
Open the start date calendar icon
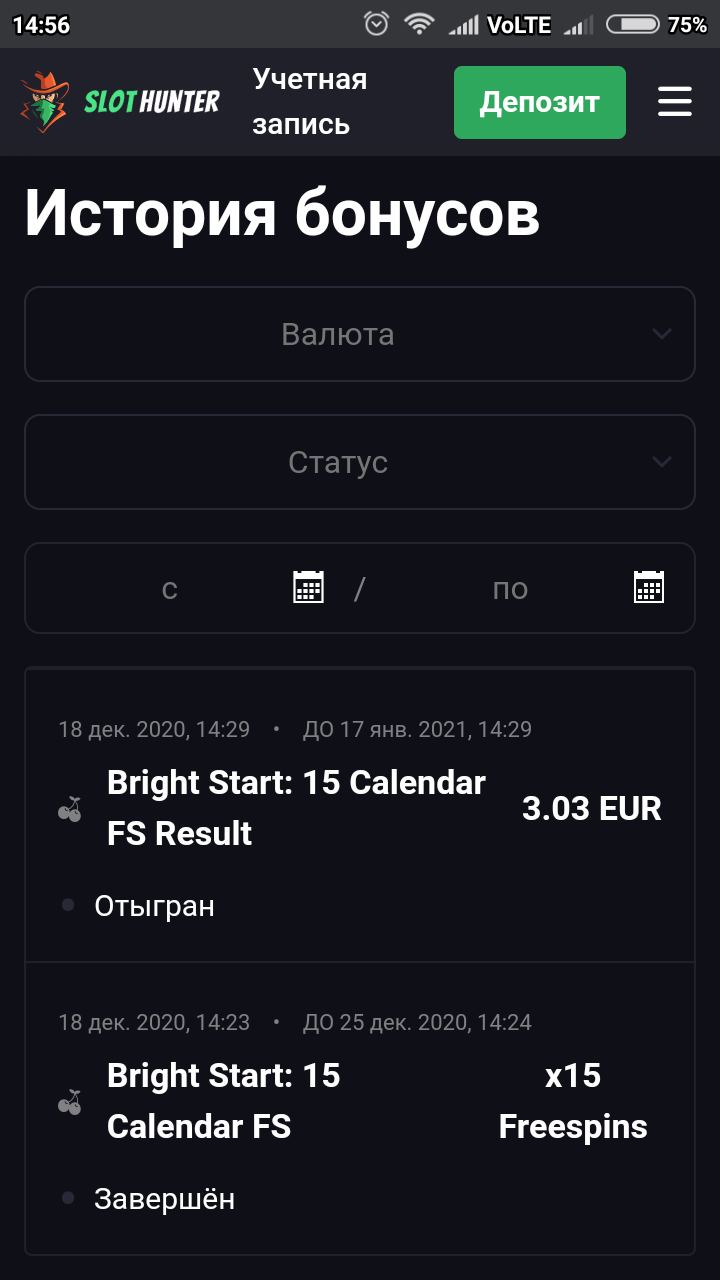(308, 587)
